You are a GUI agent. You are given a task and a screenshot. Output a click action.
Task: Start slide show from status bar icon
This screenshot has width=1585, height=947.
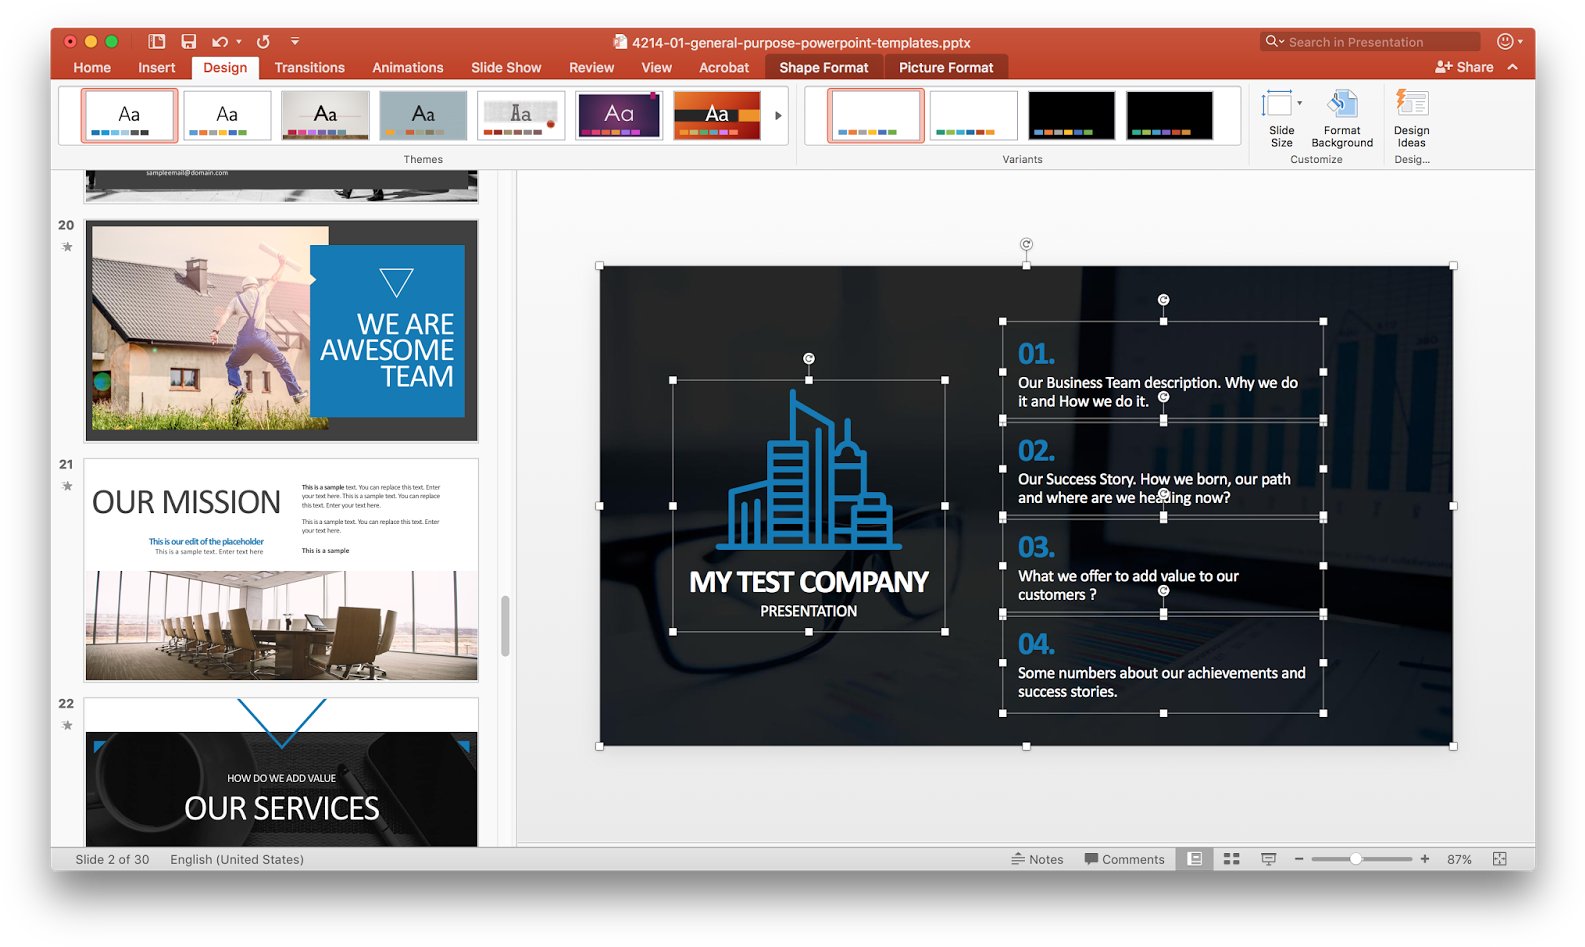[1268, 859]
